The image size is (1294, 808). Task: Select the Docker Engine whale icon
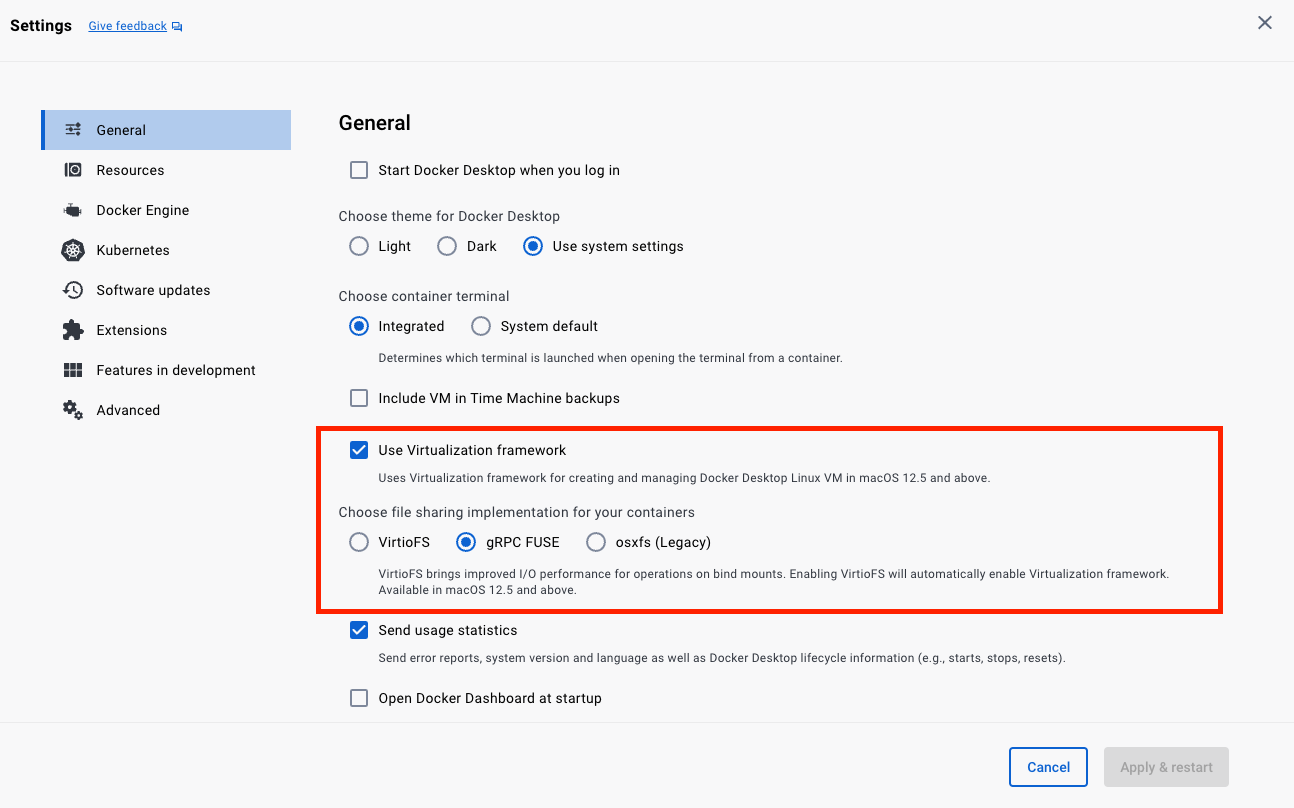[x=72, y=209]
